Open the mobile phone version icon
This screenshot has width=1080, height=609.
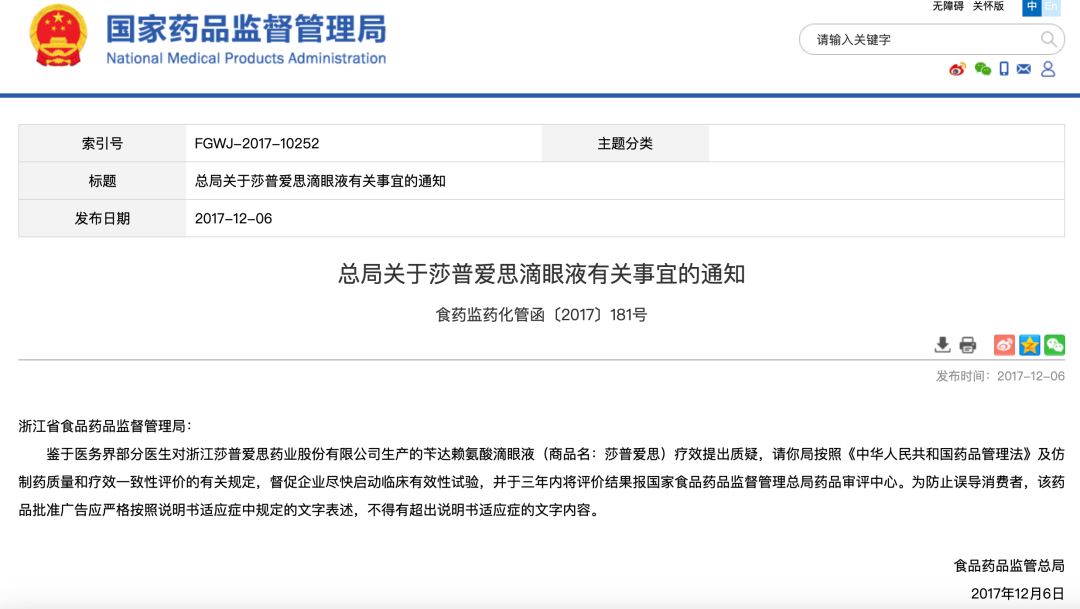[x=1004, y=69]
